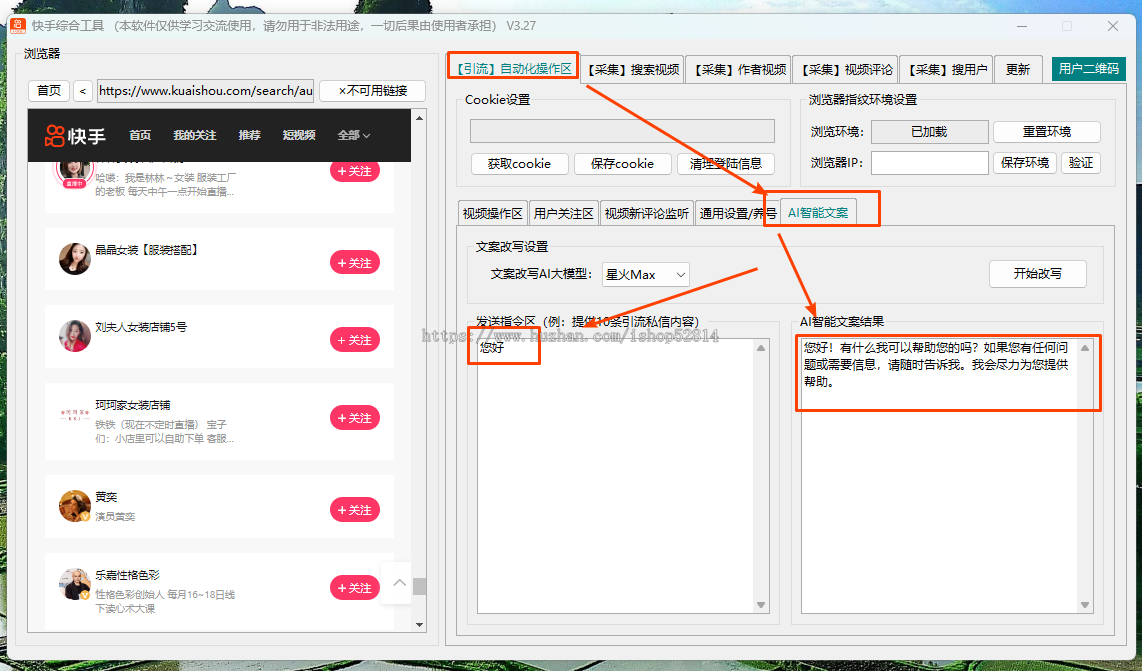Click the ×不可用链接 button
Screen dimensions: 1142x671
[373, 90]
